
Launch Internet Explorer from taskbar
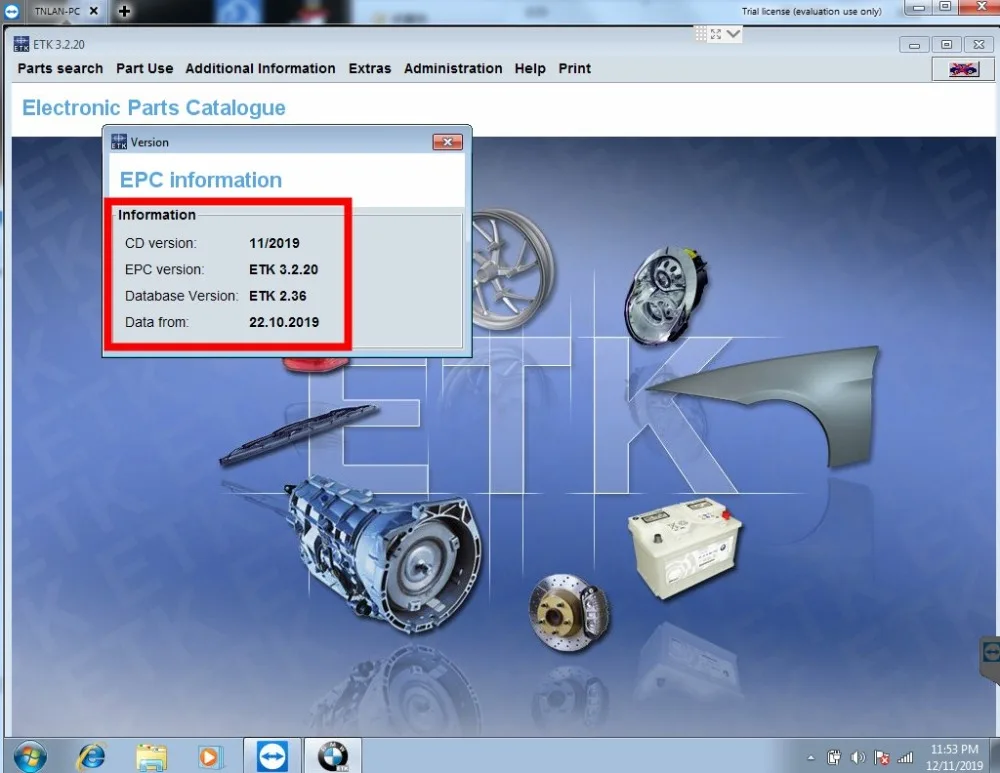click(91, 756)
